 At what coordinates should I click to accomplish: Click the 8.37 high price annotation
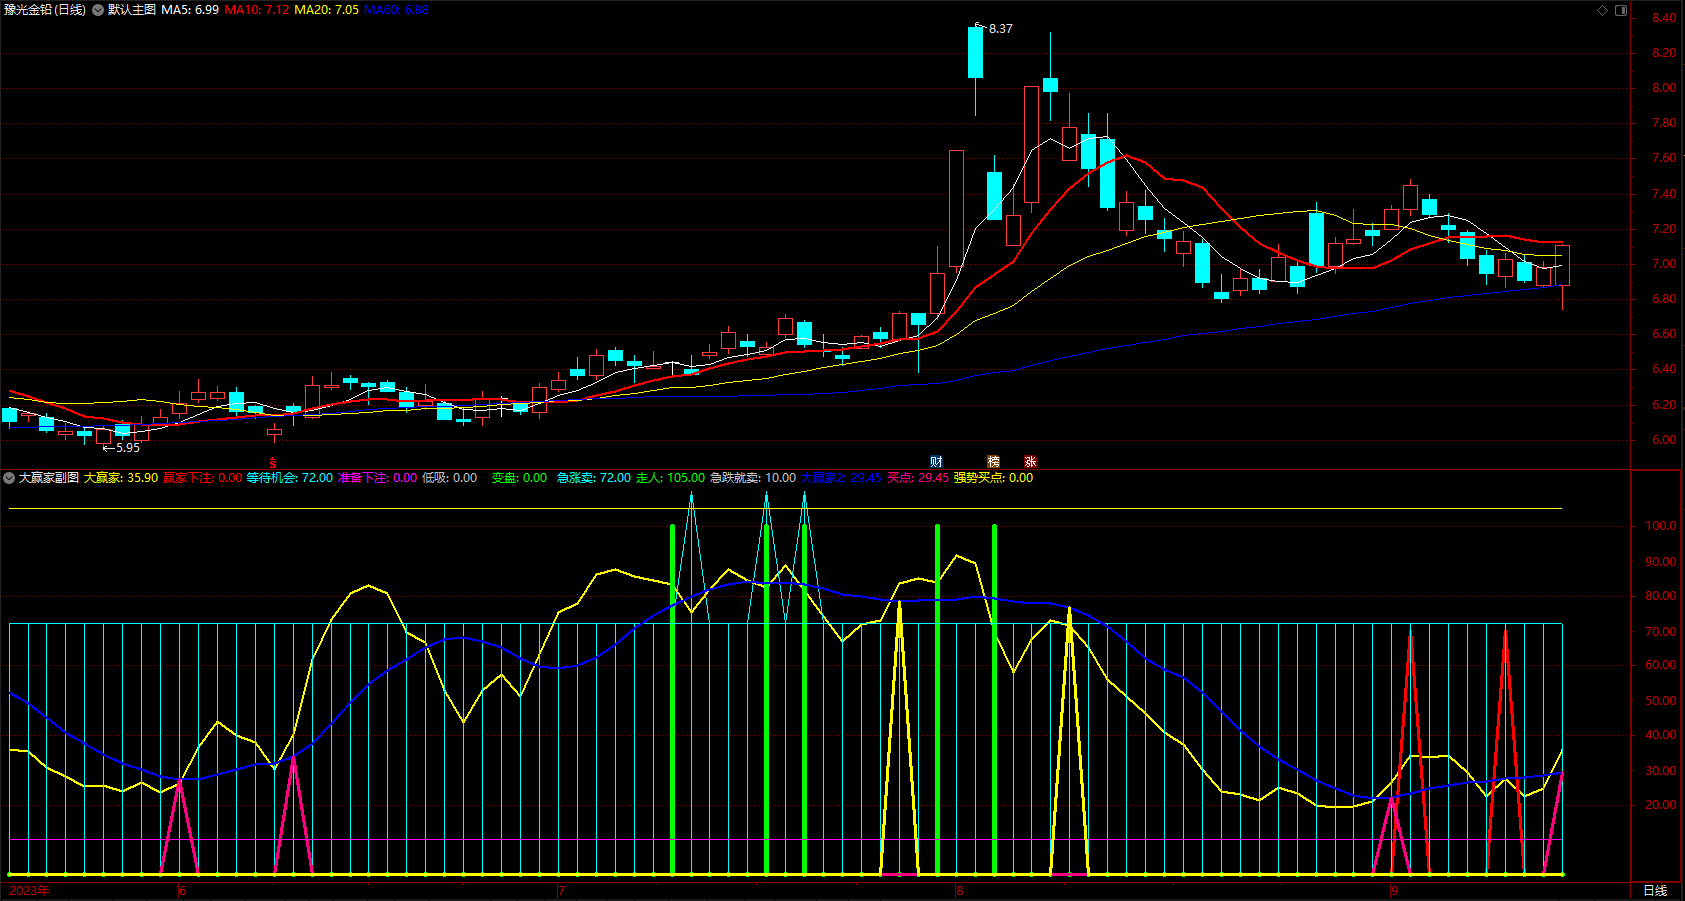point(1000,29)
